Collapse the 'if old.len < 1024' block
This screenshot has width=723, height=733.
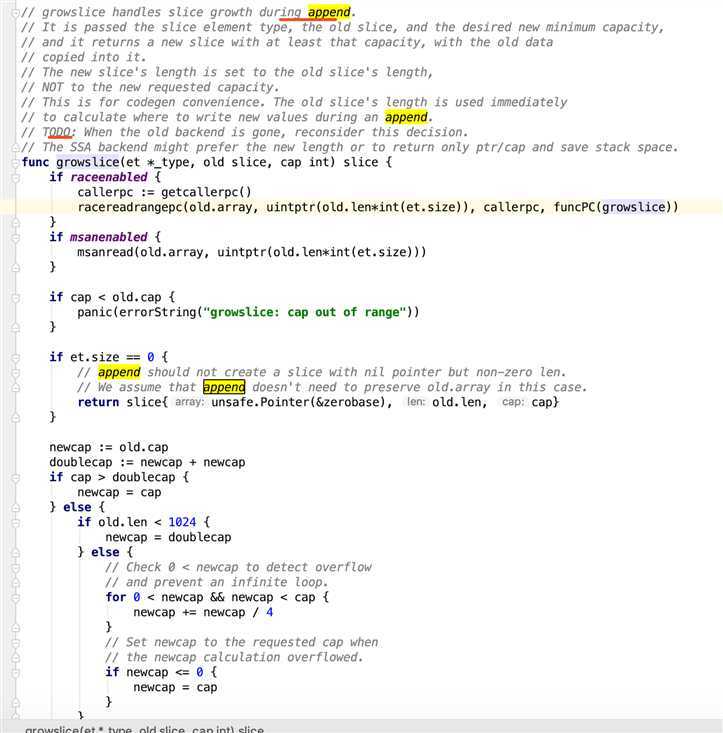pyautogui.click(x=15, y=523)
